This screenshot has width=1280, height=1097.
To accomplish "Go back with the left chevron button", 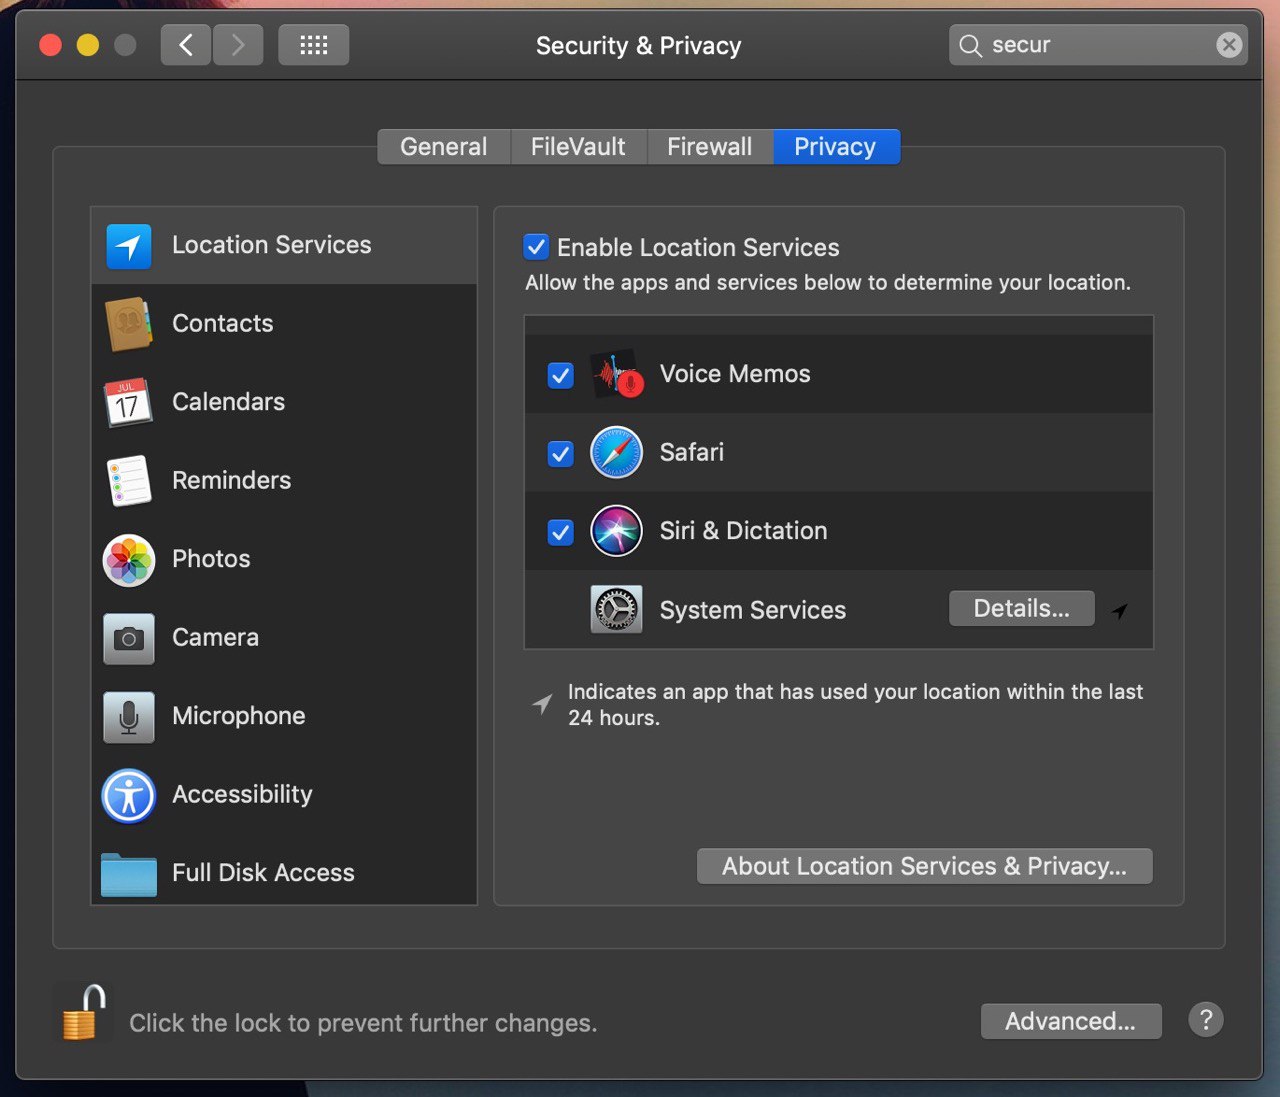I will tap(186, 45).
